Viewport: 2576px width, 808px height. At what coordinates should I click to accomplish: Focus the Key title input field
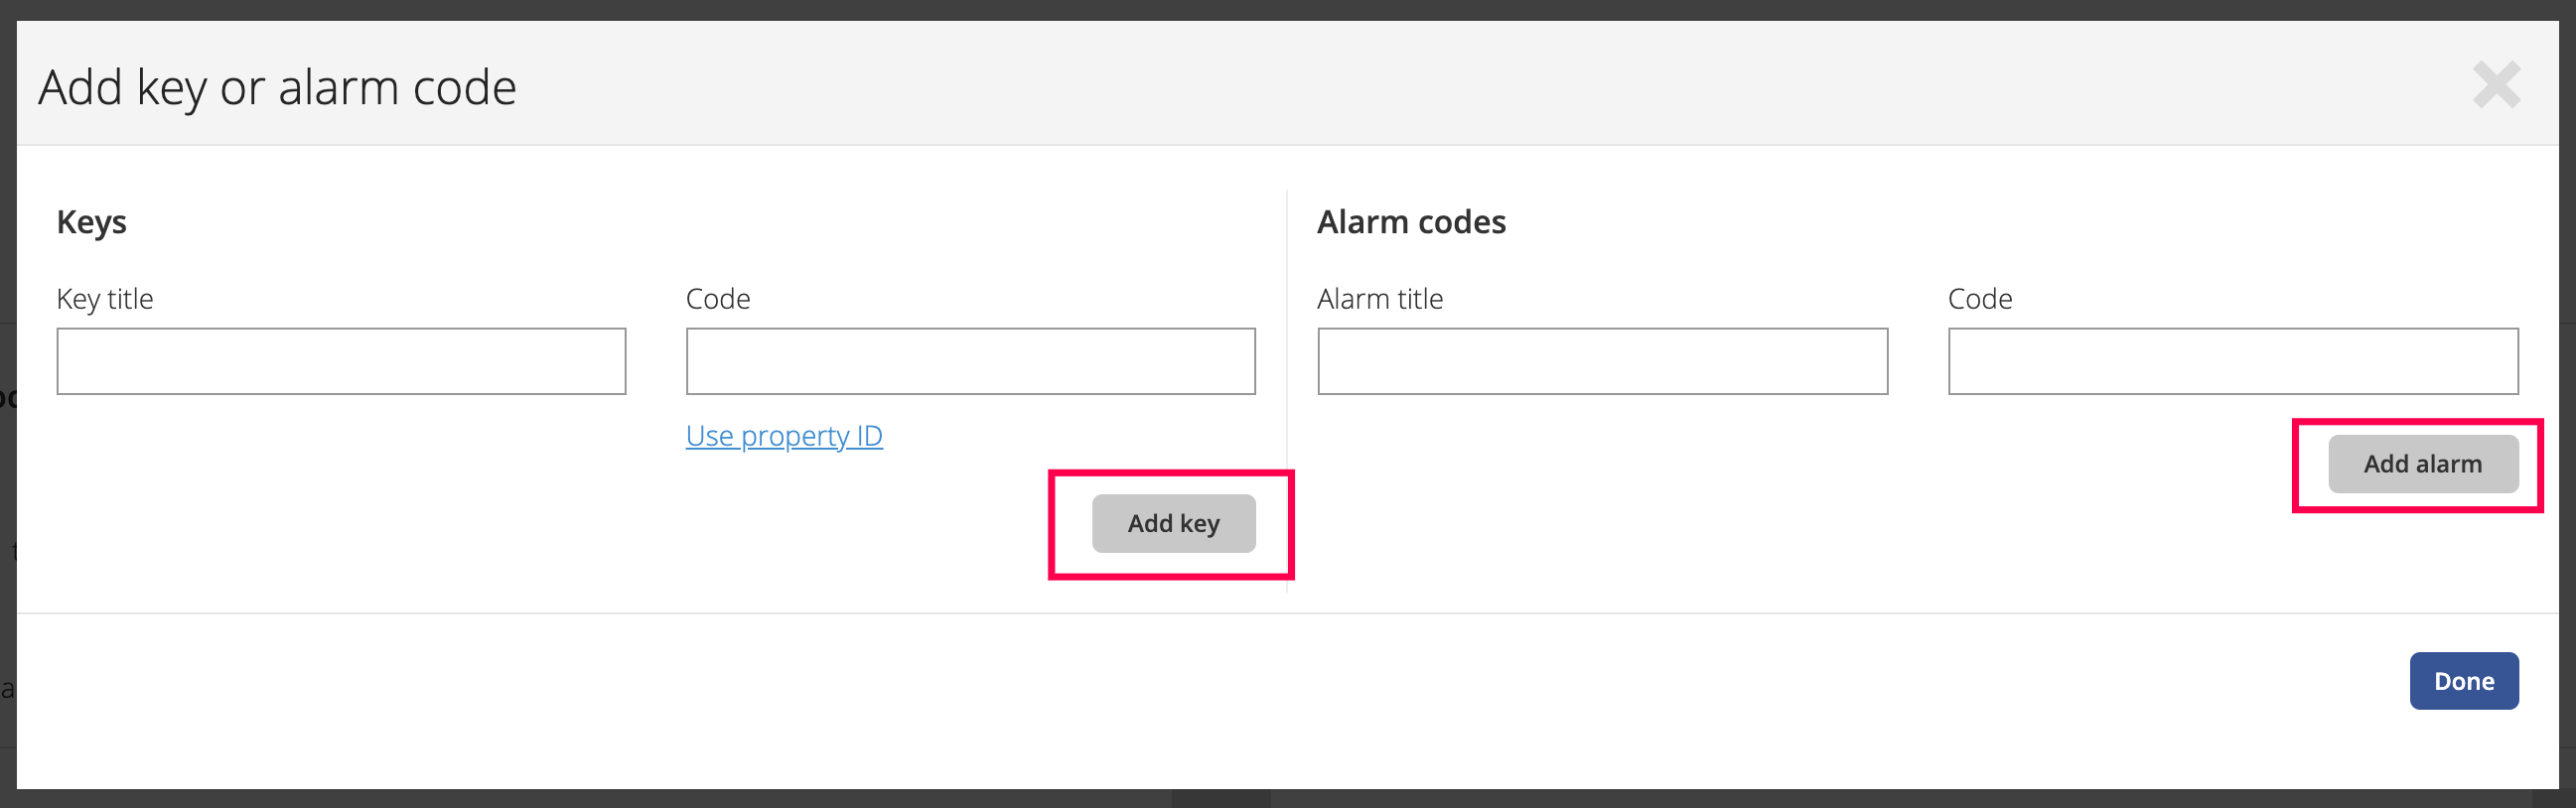(x=341, y=361)
